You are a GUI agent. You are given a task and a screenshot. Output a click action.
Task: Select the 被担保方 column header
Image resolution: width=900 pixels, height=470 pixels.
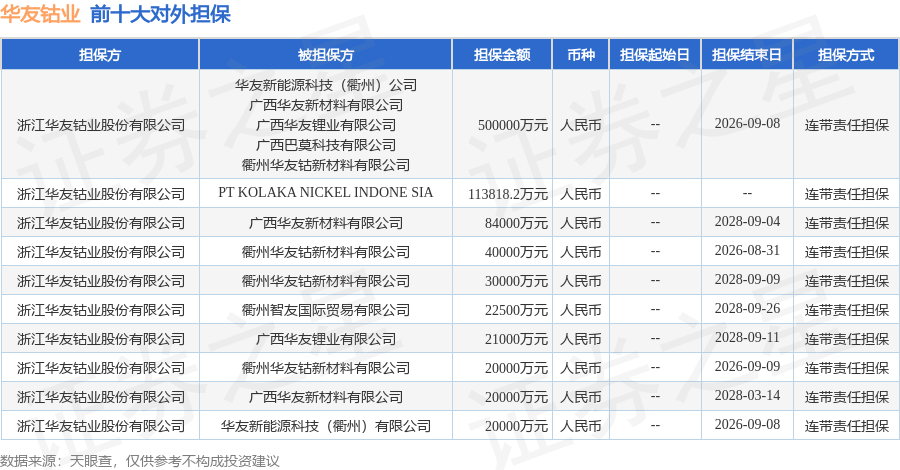pos(325,55)
